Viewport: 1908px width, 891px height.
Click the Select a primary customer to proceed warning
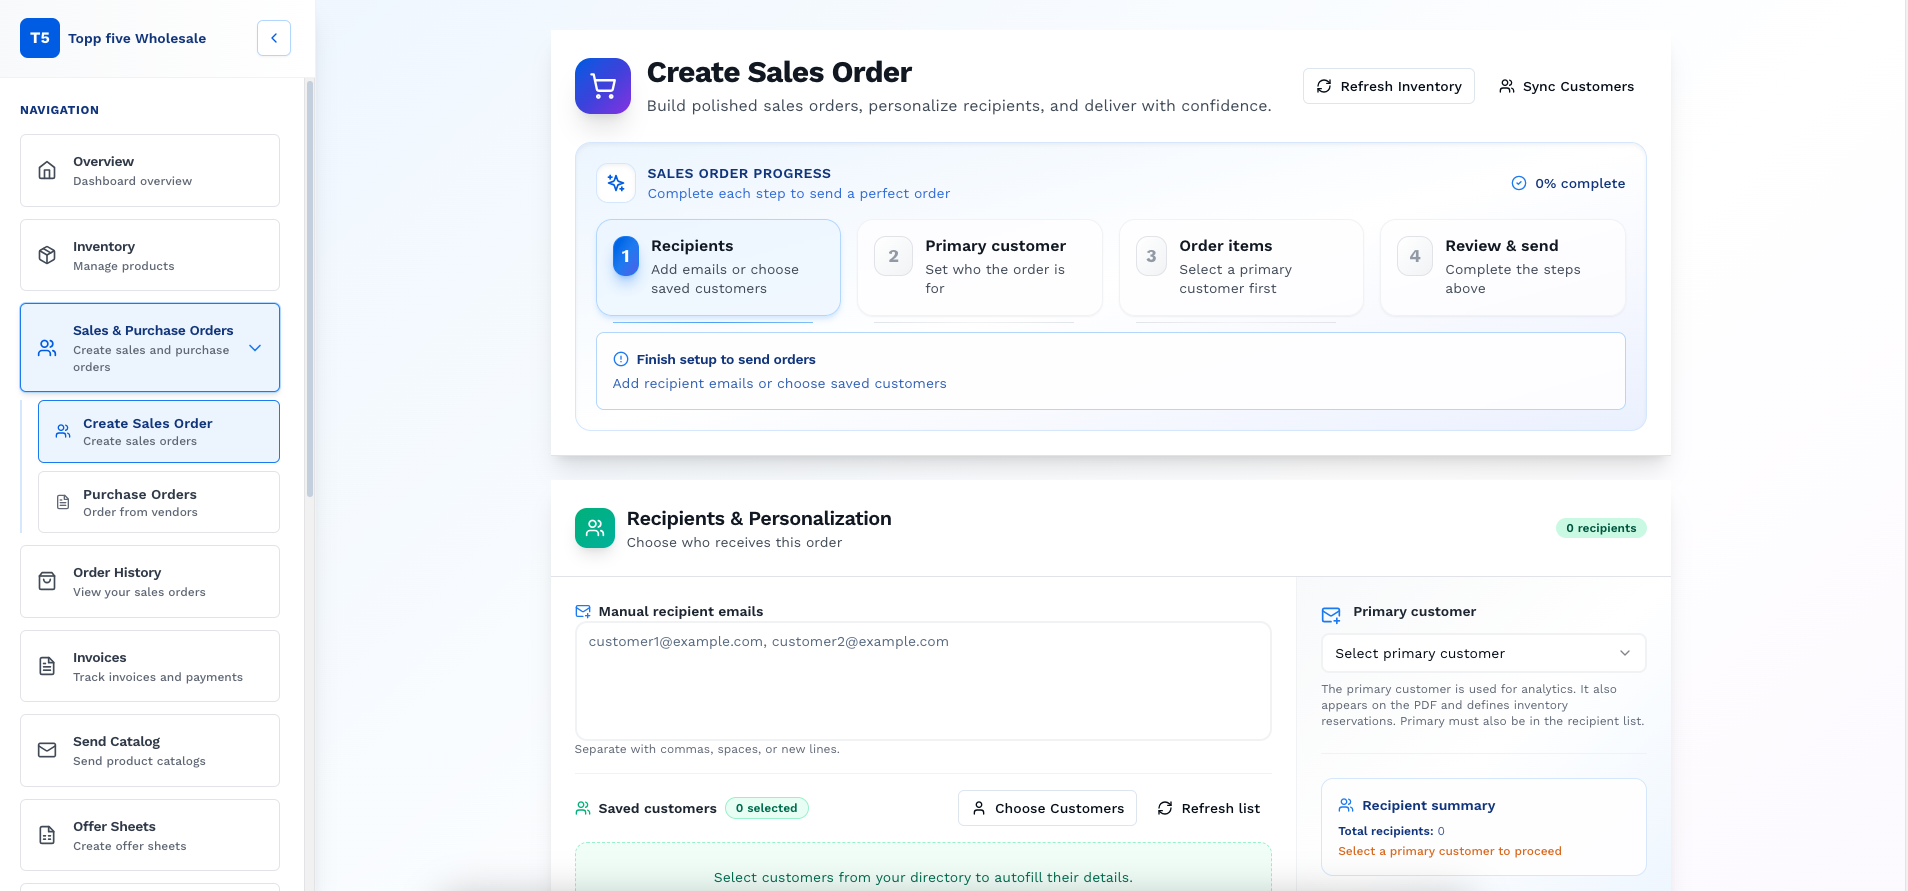click(x=1450, y=851)
